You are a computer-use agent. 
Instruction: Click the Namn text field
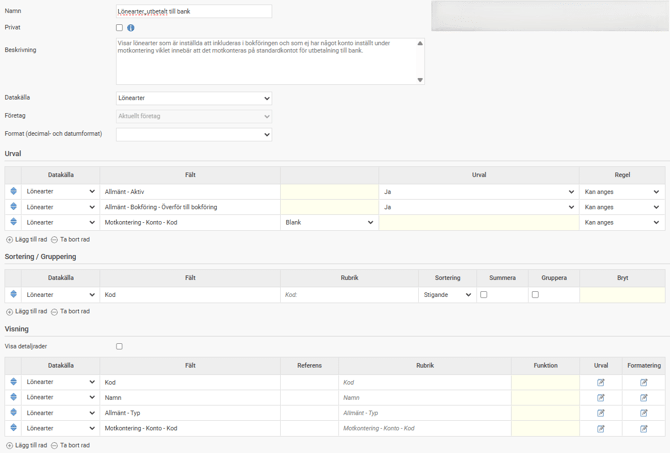(x=193, y=11)
